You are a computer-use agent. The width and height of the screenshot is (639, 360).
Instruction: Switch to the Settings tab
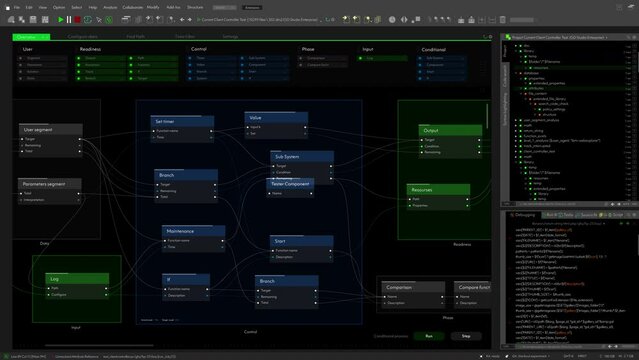pos(230,37)
